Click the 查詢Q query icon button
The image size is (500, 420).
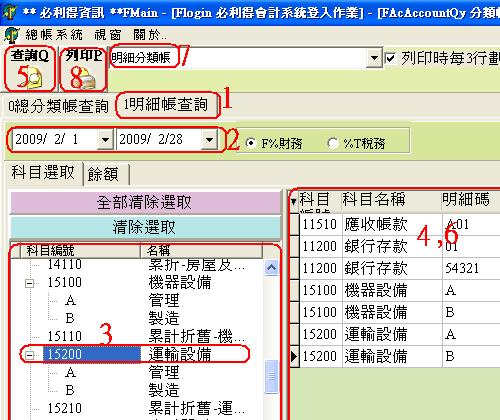(30, 69)
